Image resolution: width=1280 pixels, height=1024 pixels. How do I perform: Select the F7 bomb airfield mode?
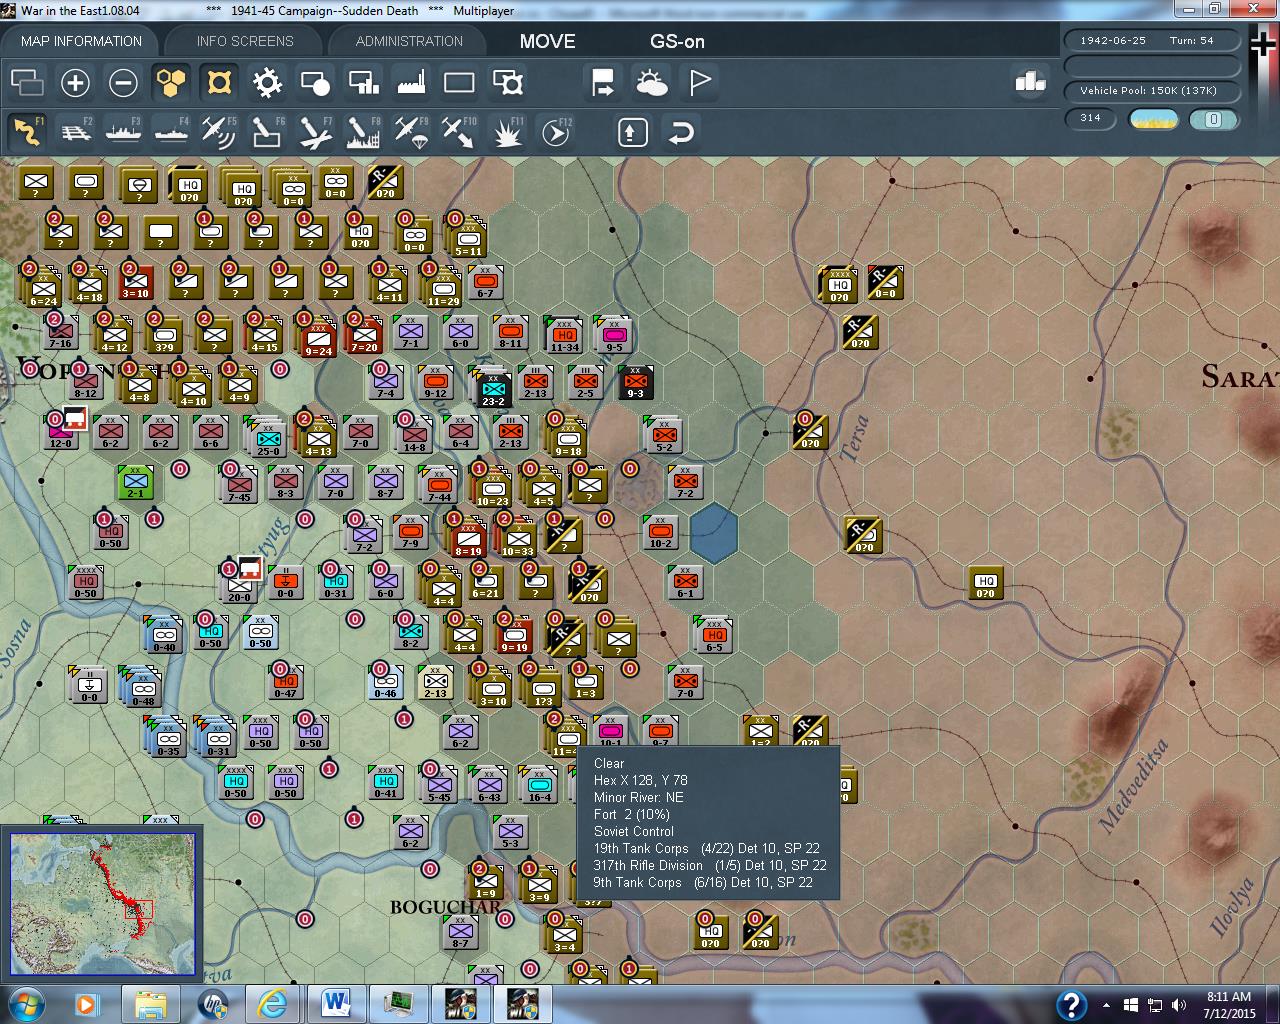click(315, 131)
